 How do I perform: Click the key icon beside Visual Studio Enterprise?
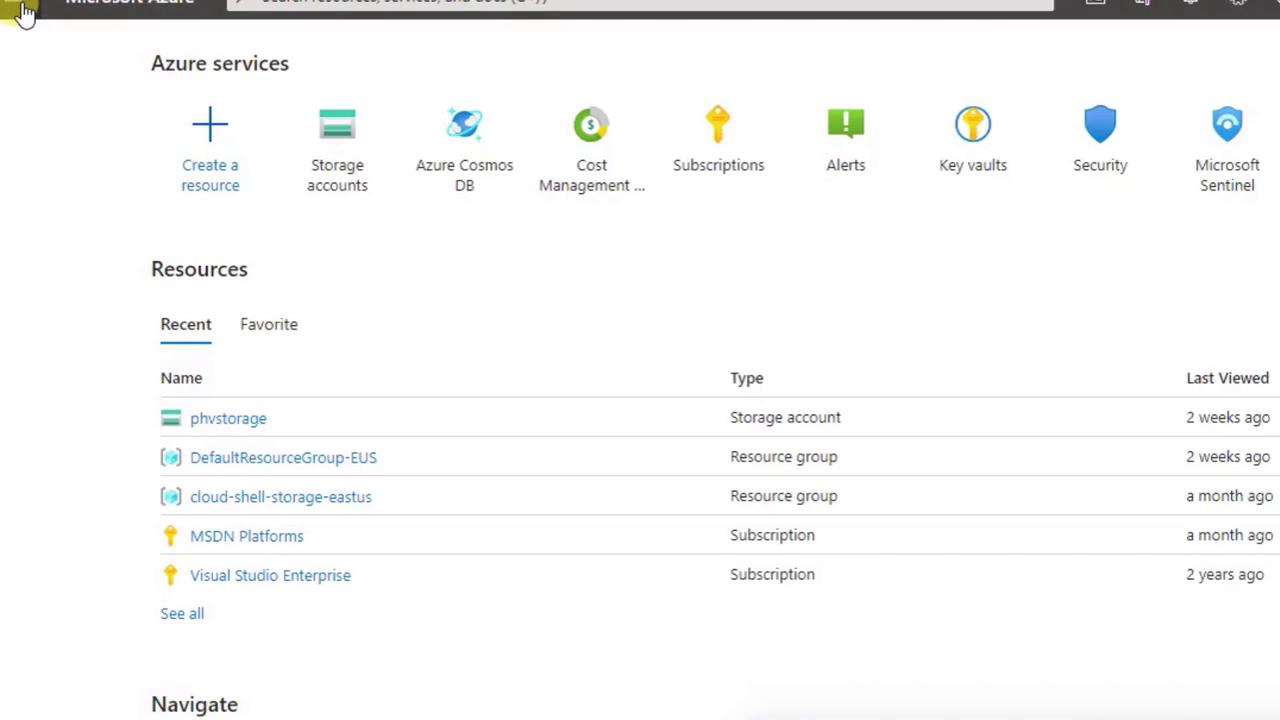[170, 575]
